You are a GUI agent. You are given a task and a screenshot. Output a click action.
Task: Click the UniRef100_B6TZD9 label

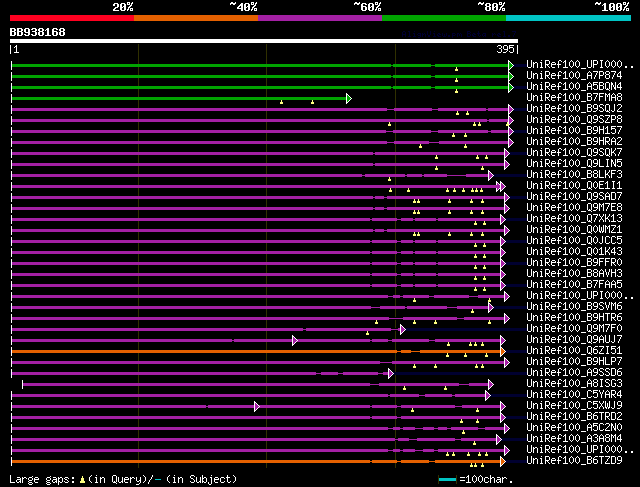tap(574, 461)
